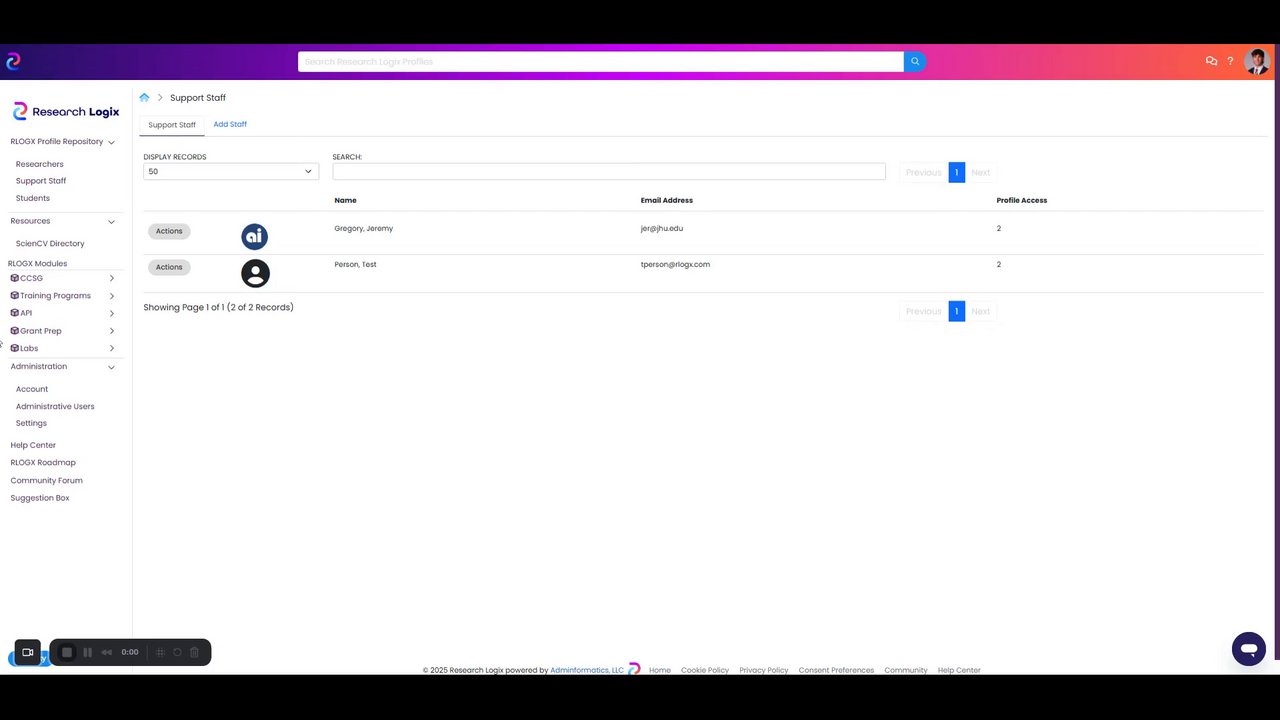Click the Labs module cube icon
This screenshot has height=720, width=1280.
pos(15,348)
